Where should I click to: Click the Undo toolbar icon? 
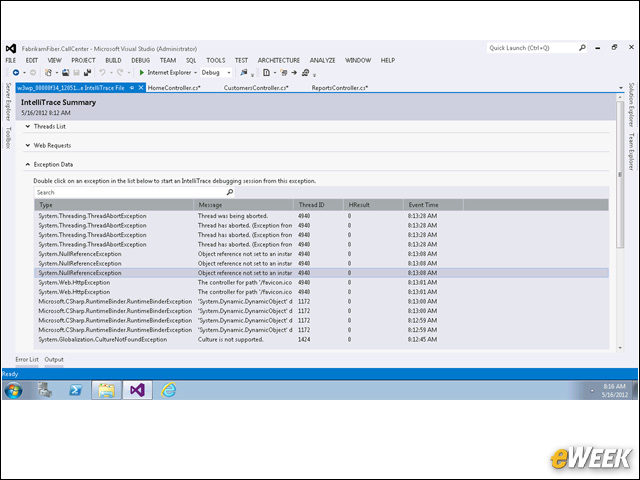[102, 73]
